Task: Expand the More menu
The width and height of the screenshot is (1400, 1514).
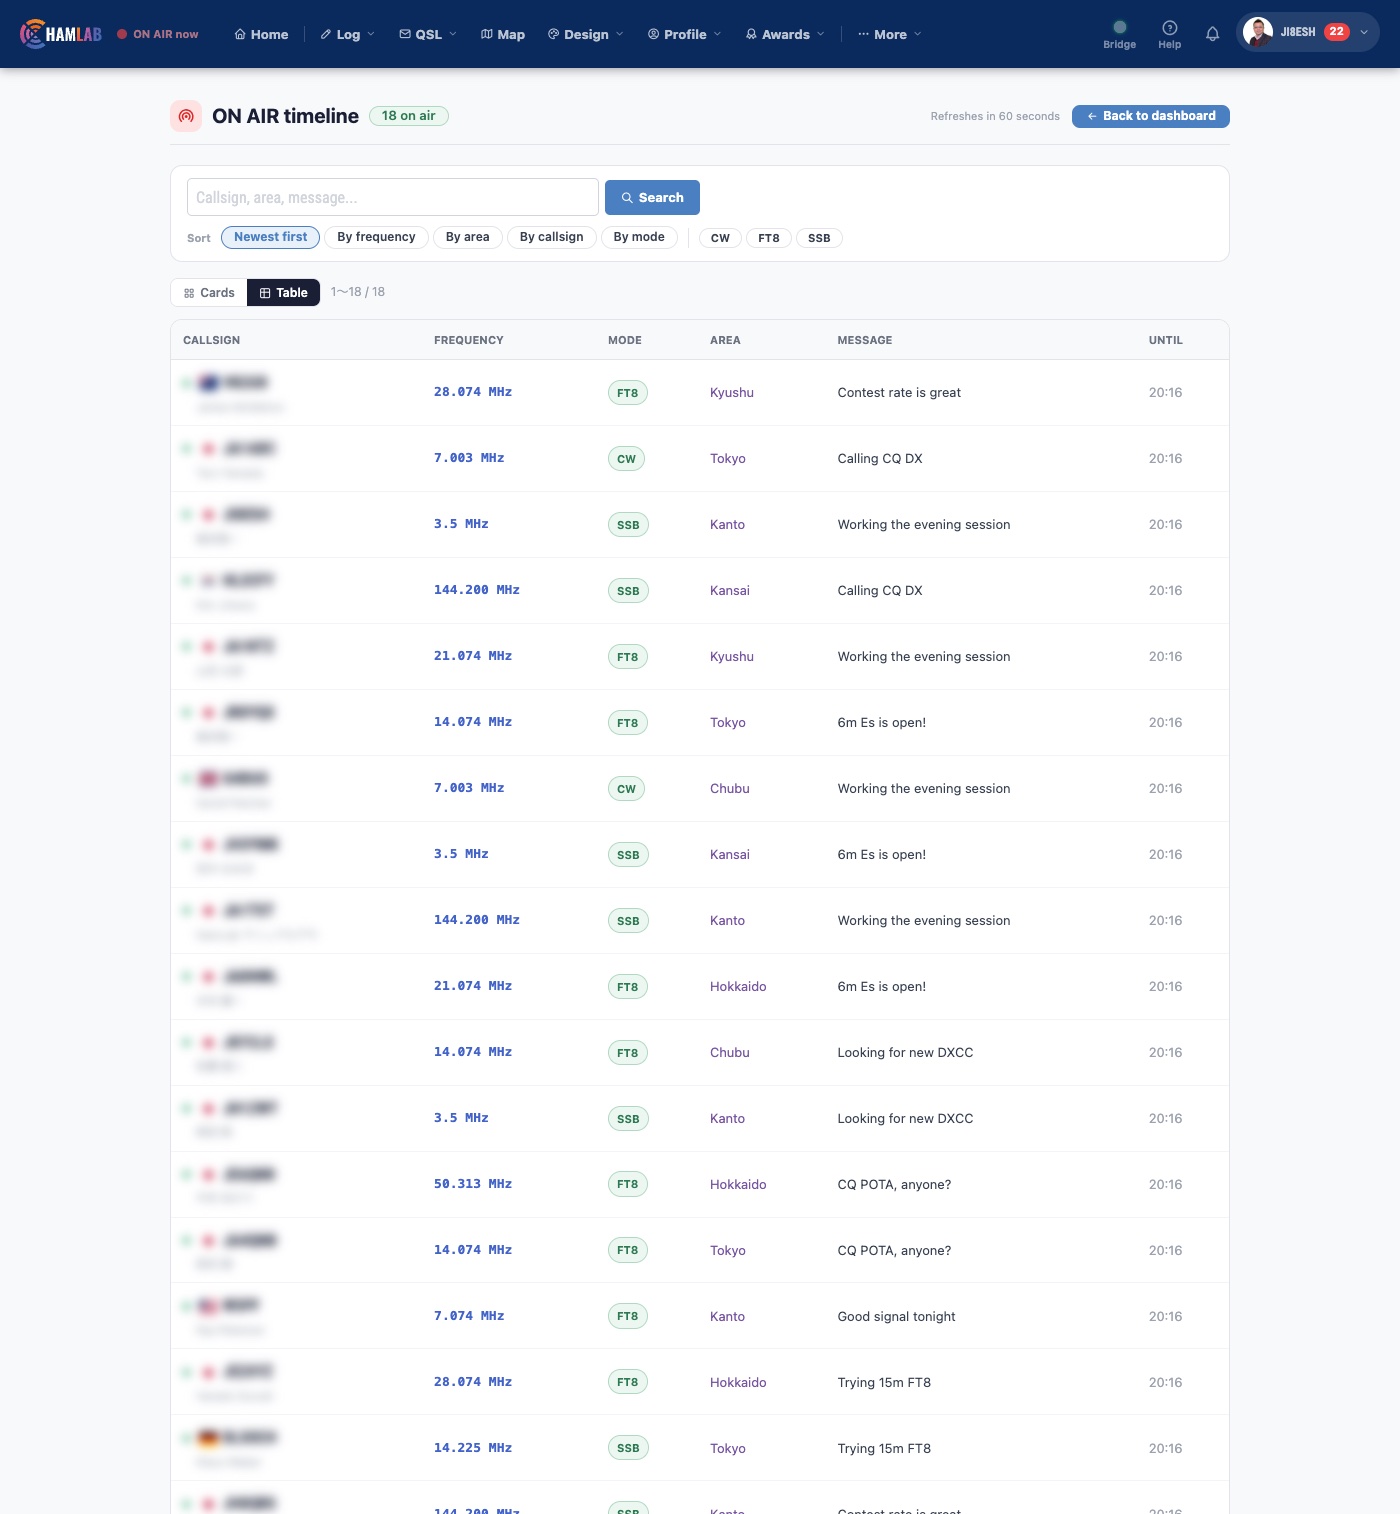Action: [x=890, y=34]
